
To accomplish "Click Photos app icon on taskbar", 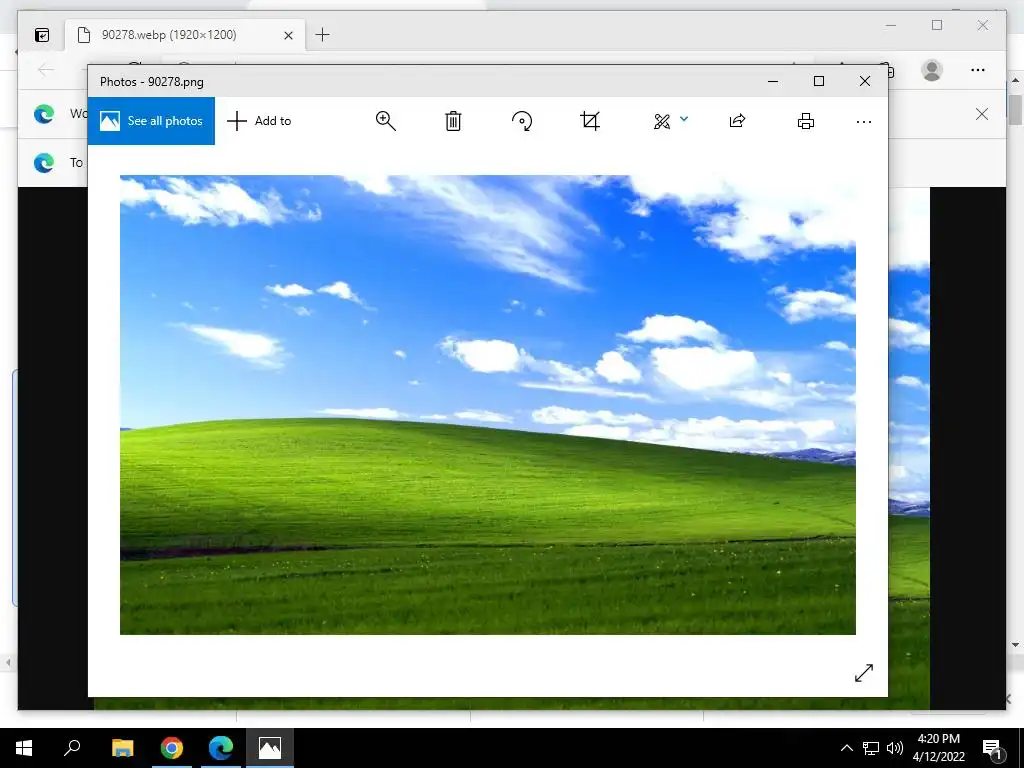I will [x=270, y=748].
